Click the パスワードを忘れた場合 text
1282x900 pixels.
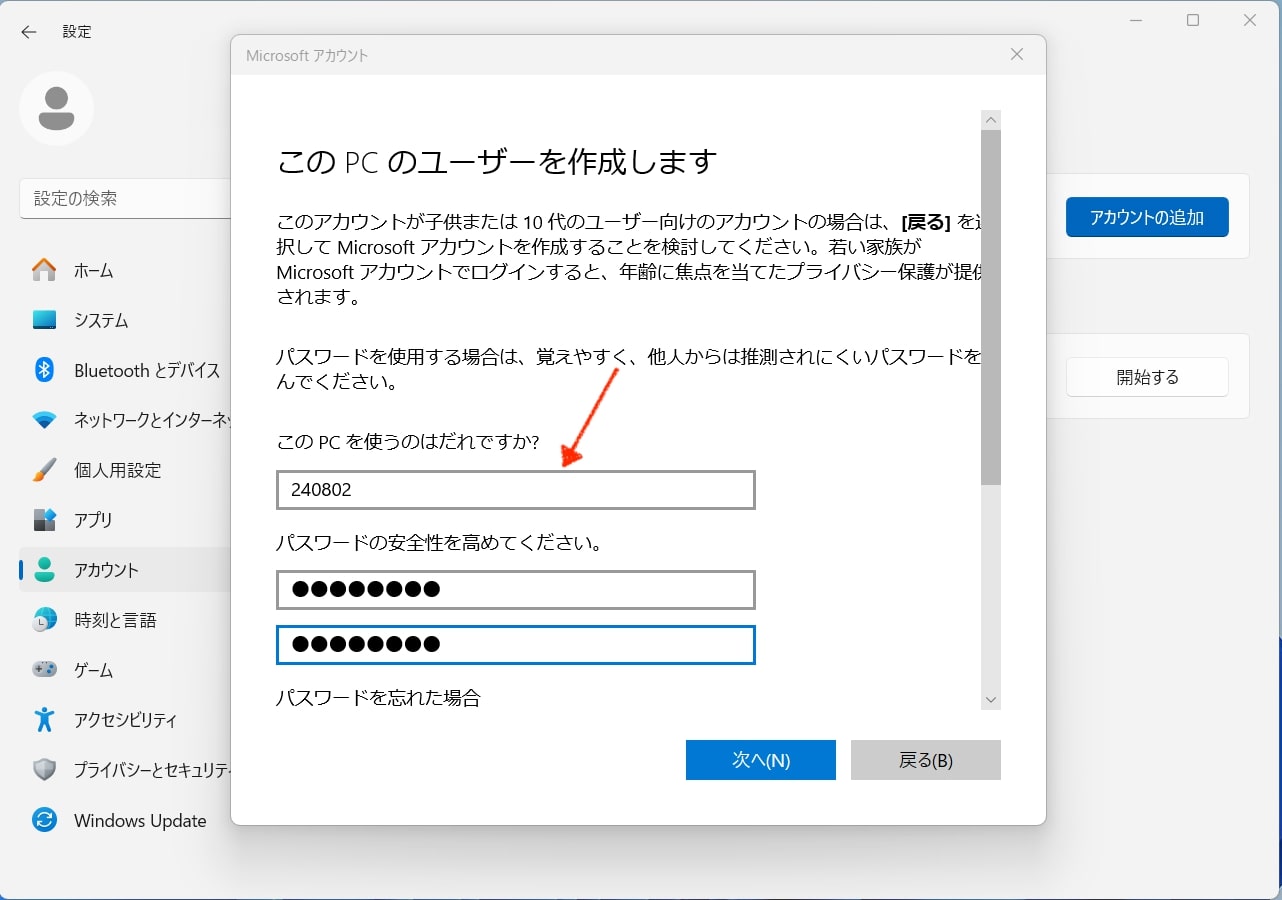[378, 698]
